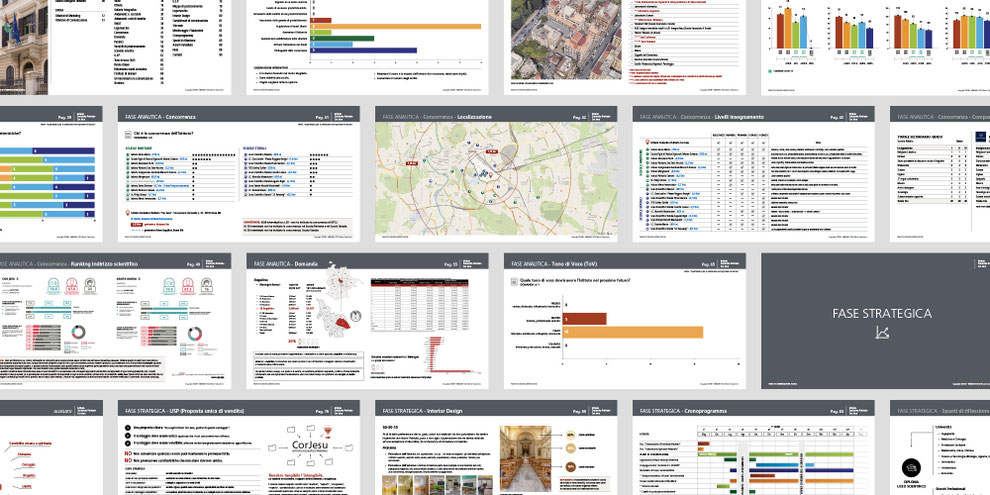Viewport: 990px width, 495px height.
Task: Select the Ranking indirizzo scientifico slide
Action: (116, 321)
